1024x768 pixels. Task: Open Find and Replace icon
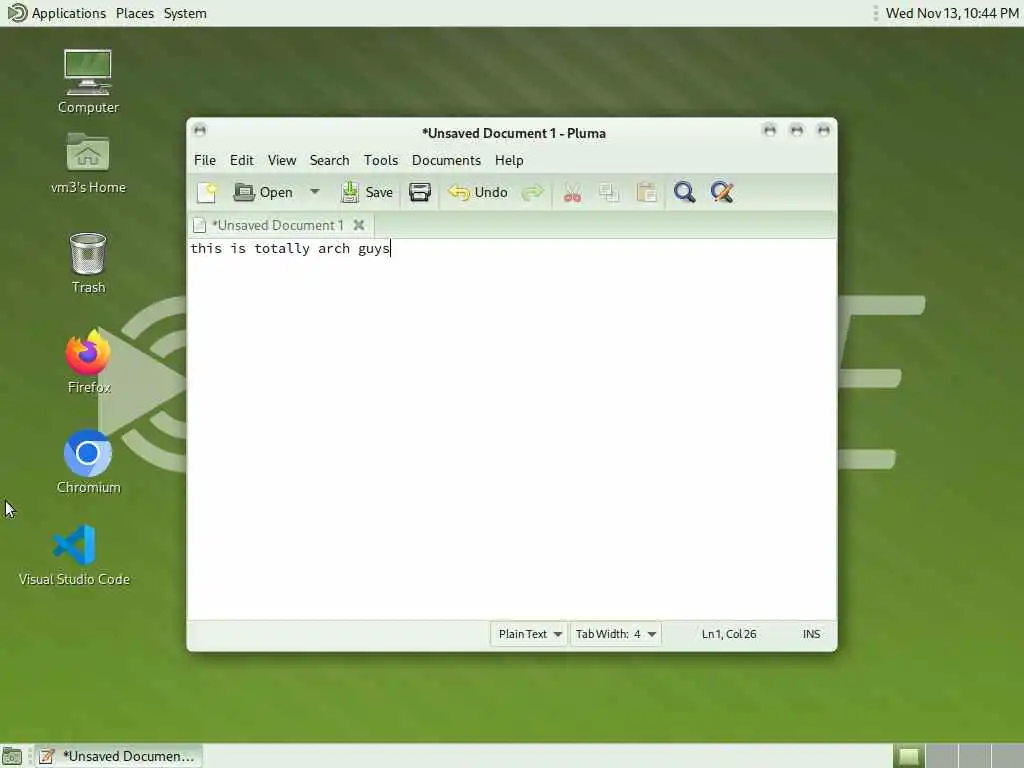pos(722,192)
